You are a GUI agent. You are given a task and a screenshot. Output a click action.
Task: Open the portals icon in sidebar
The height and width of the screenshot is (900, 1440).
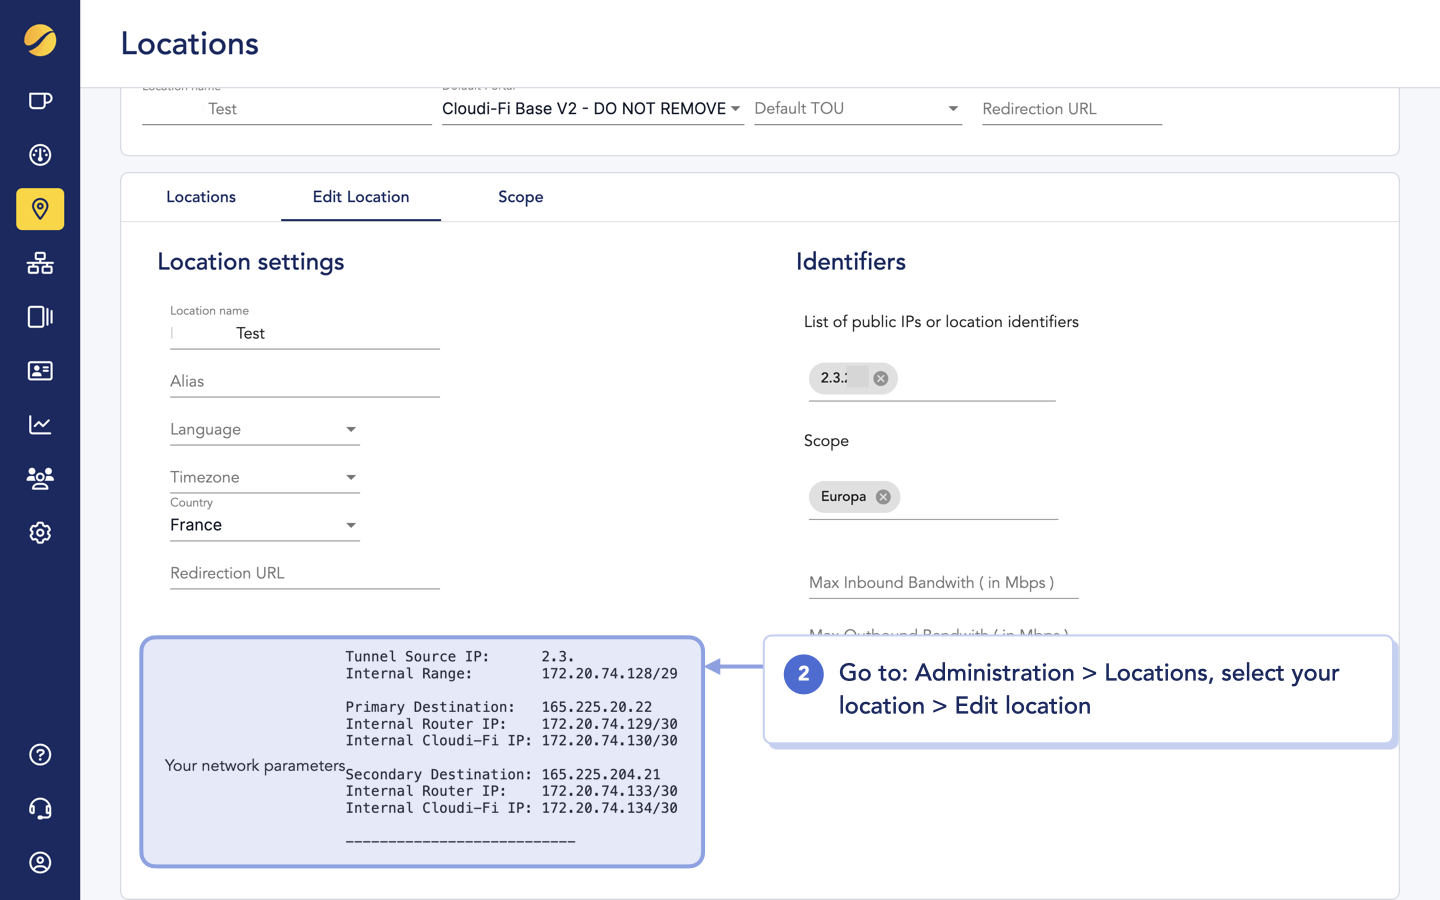pos(40,101)
